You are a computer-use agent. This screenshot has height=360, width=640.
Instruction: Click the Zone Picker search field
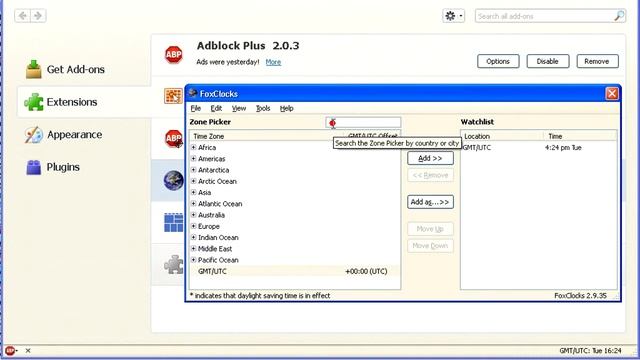click(363, 122)
